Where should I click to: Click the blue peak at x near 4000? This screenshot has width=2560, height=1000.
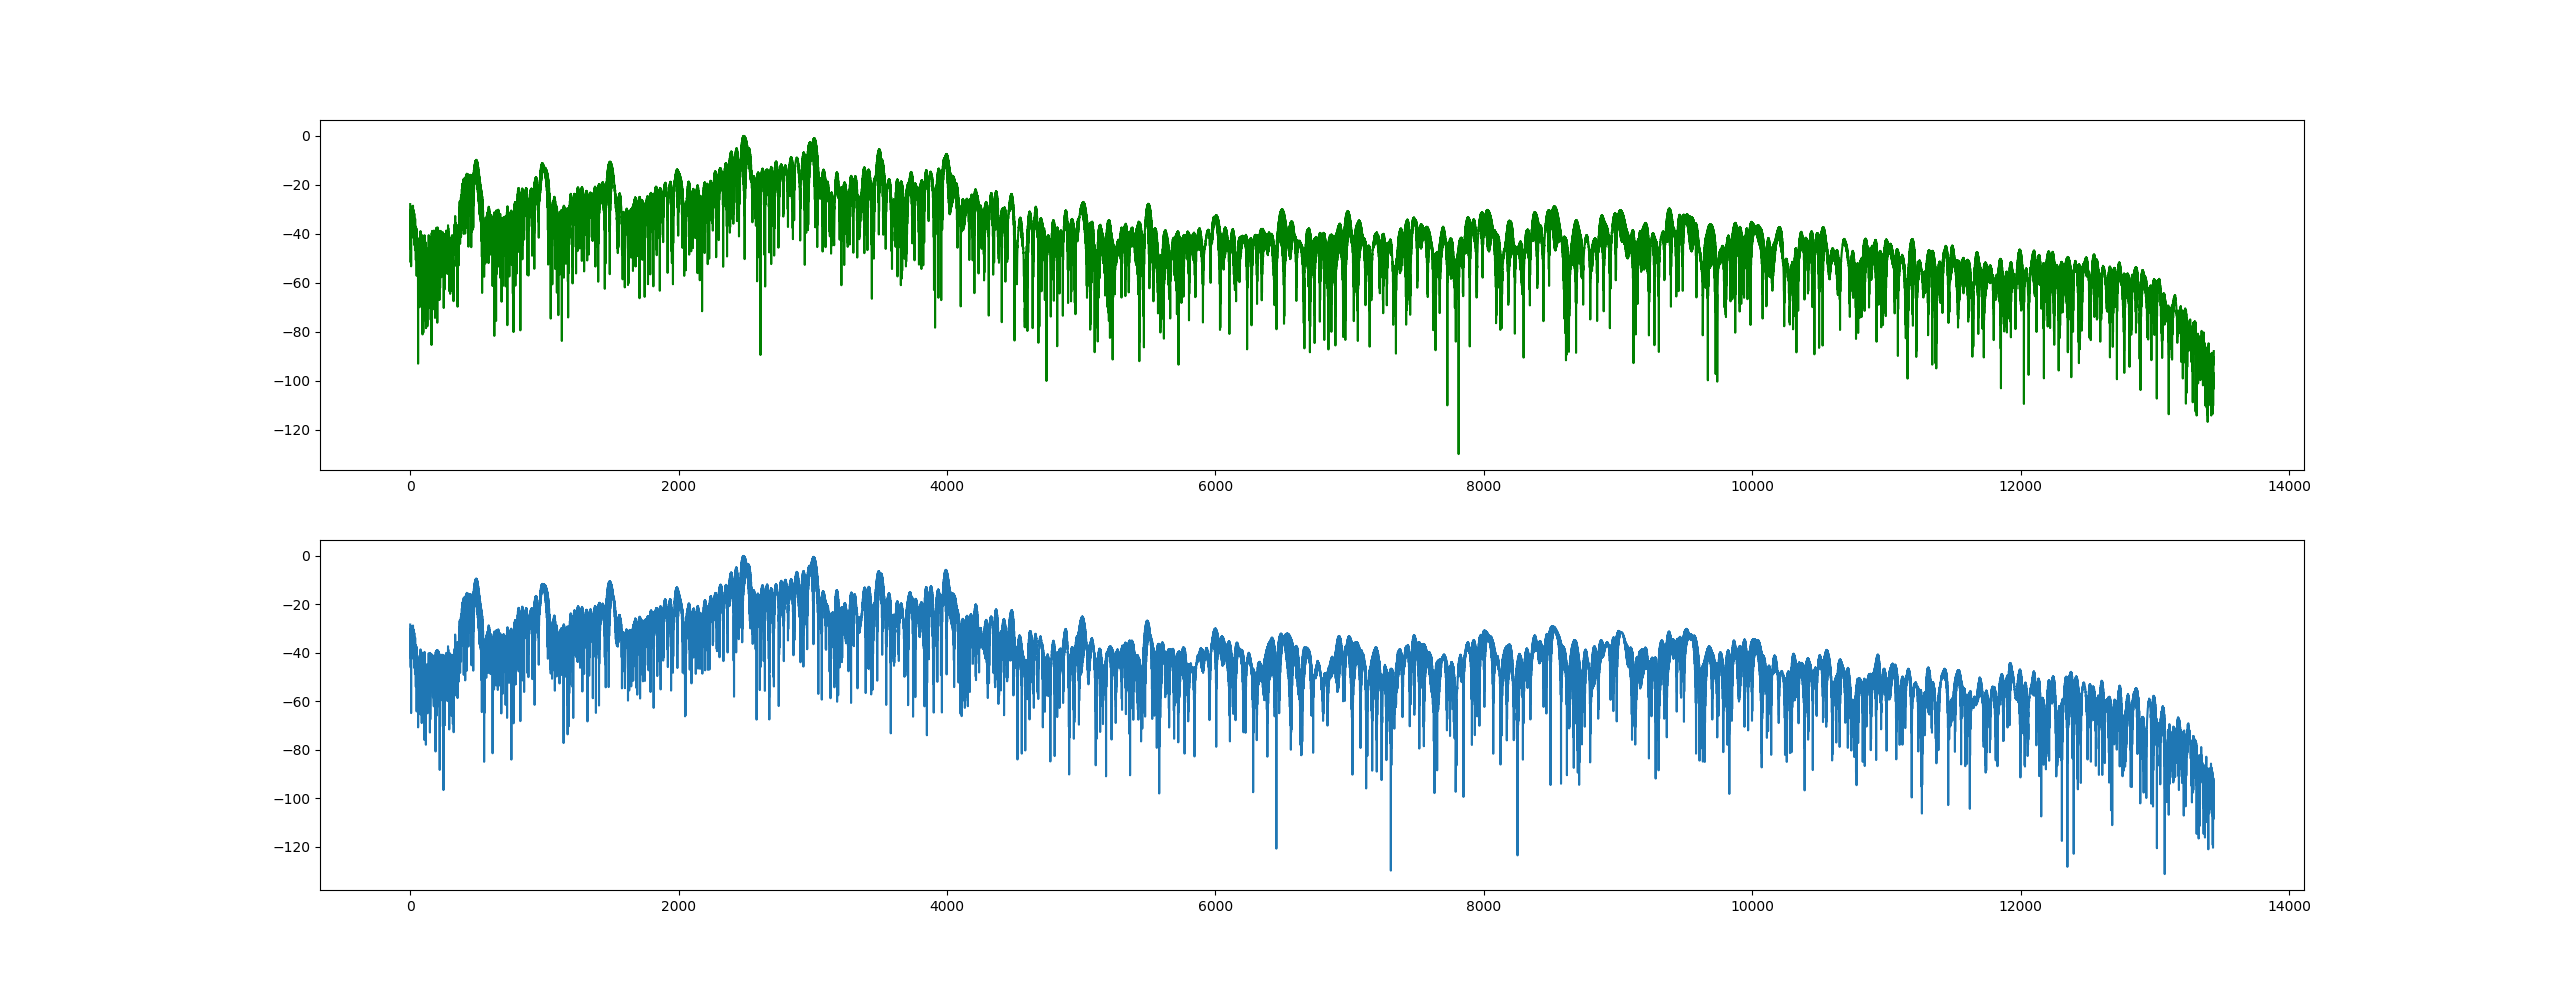(x=946, y=573)
